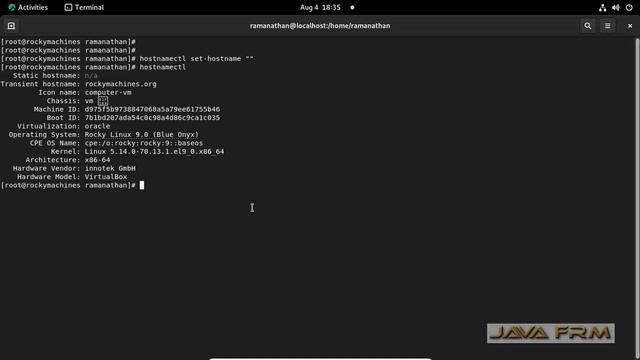Click the window title ramanathan@localhost
Image resolution: width=640 pixels, height=360 pixels.
320,26
